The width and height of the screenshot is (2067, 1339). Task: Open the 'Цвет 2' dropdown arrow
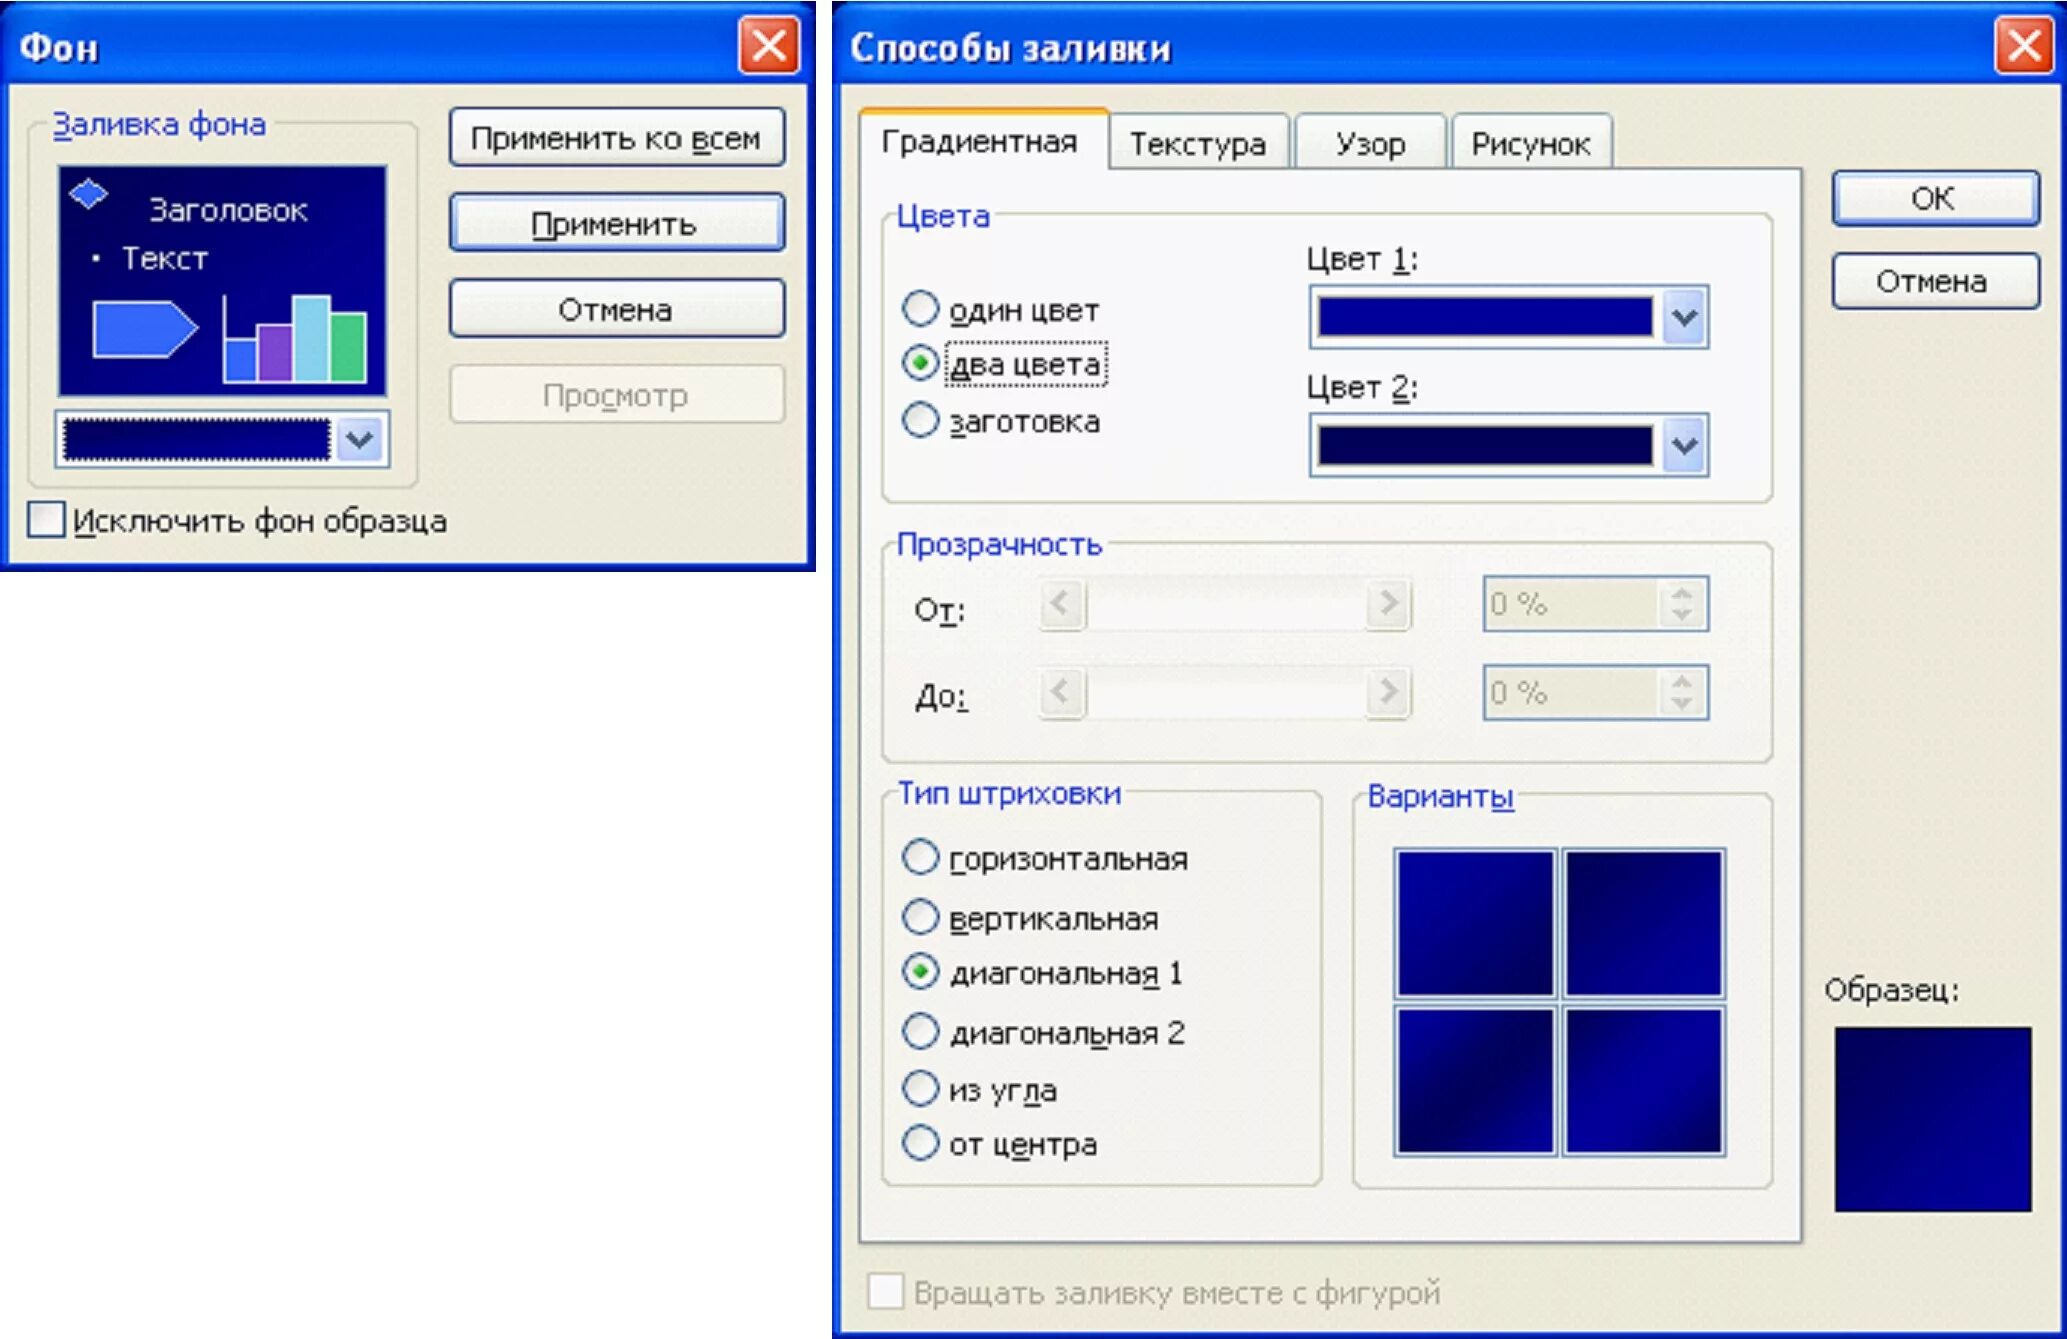pyautogui.click(x=1685, y=445)
